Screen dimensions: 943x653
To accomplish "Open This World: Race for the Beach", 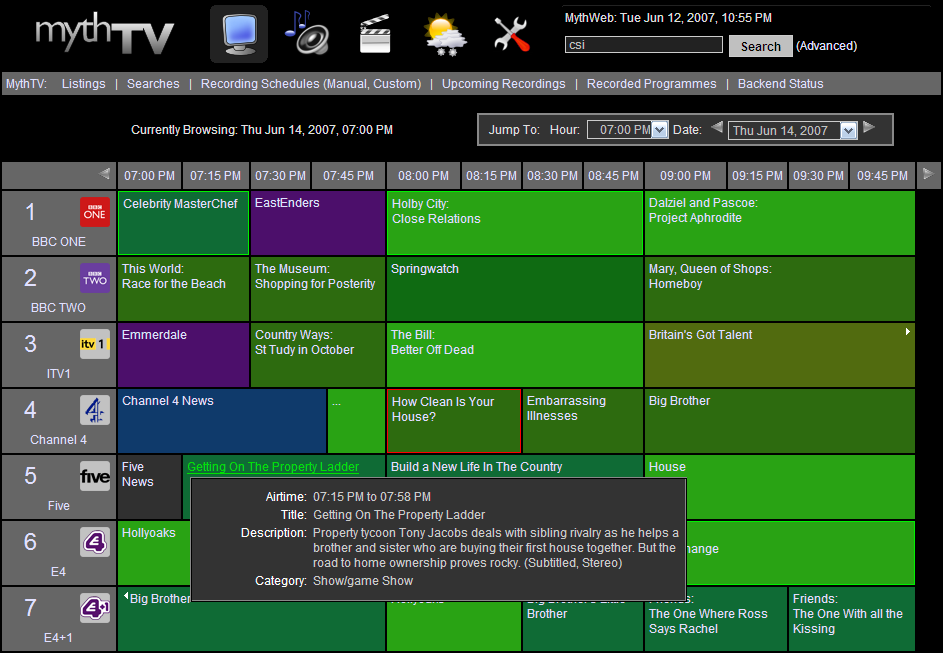I will coord(183,289).
